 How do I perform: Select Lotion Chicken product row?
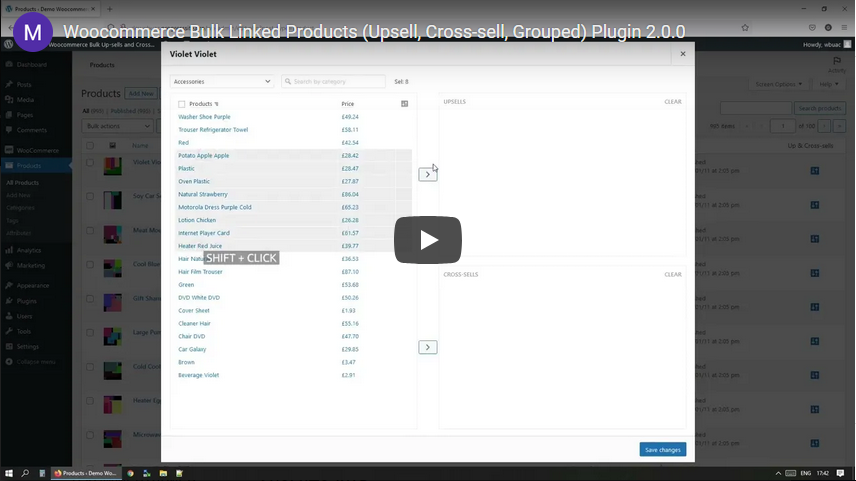click(294, 220)
